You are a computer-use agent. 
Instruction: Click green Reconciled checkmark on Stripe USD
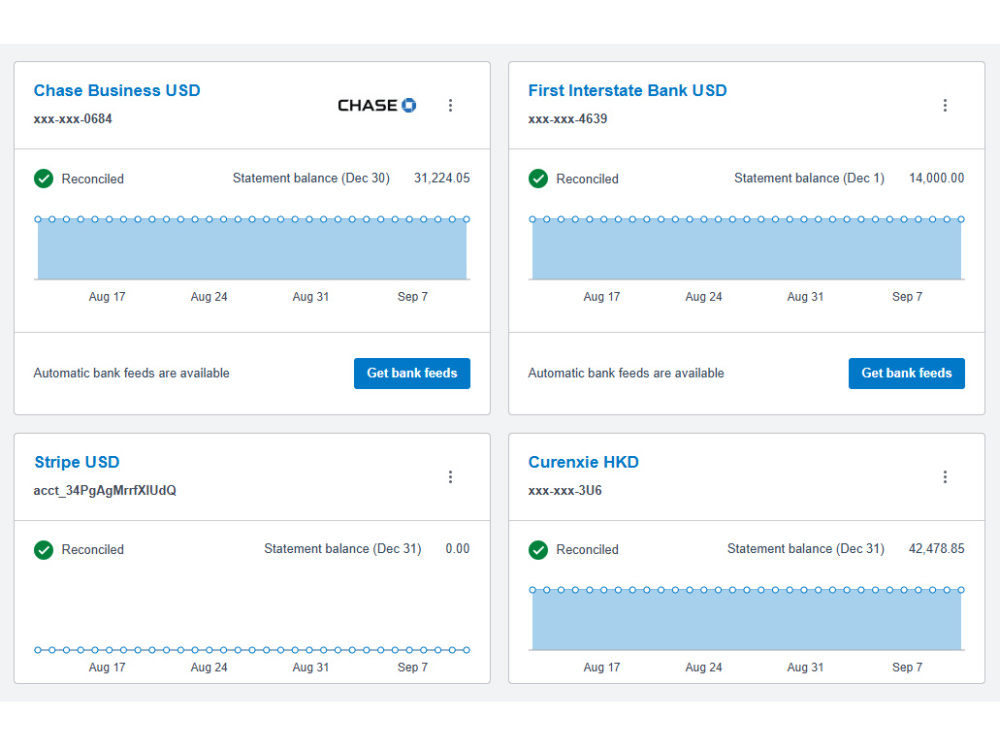click(x=43, y=550)
